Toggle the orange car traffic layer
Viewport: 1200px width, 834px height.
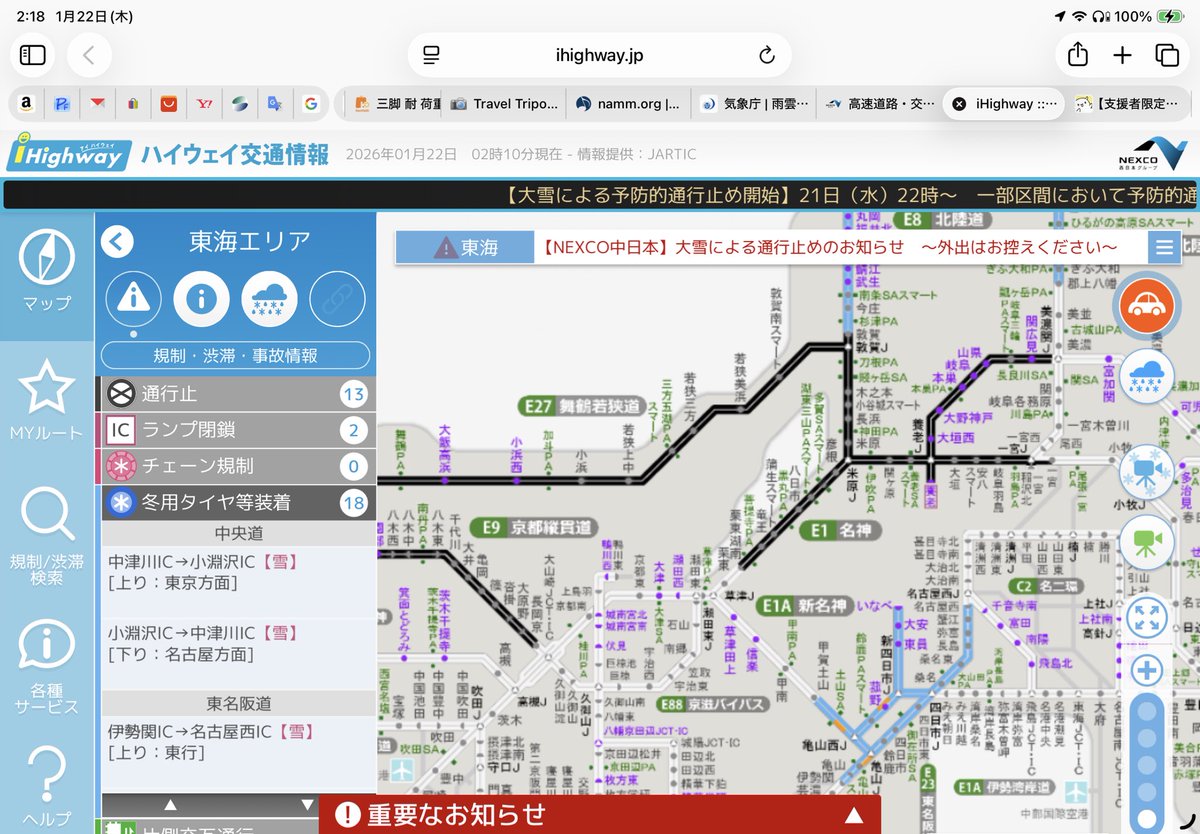(x=1146, y=306)
